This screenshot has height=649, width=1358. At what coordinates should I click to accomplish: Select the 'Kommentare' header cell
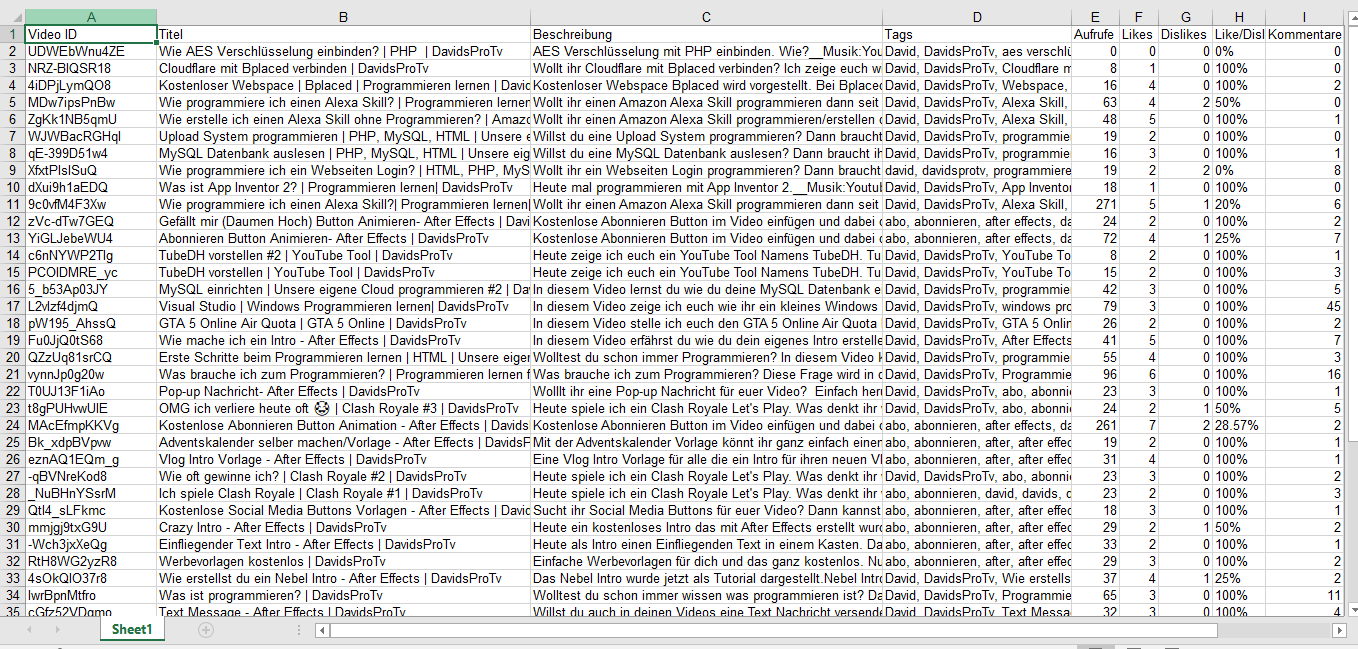1304,35
